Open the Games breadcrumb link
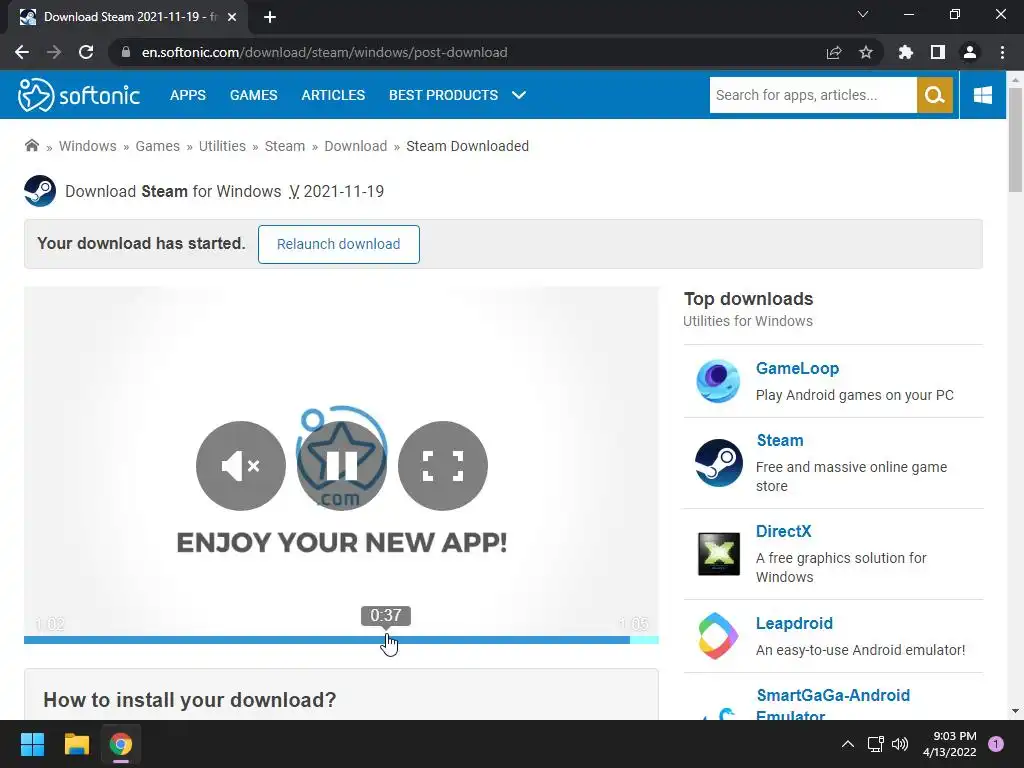This screenshot has width=1024, height=768. [157, 146]
